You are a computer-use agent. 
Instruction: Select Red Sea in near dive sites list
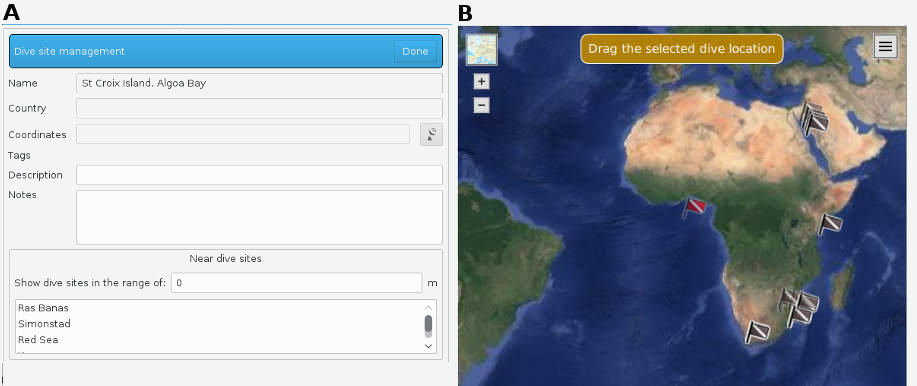pos(38,340)
